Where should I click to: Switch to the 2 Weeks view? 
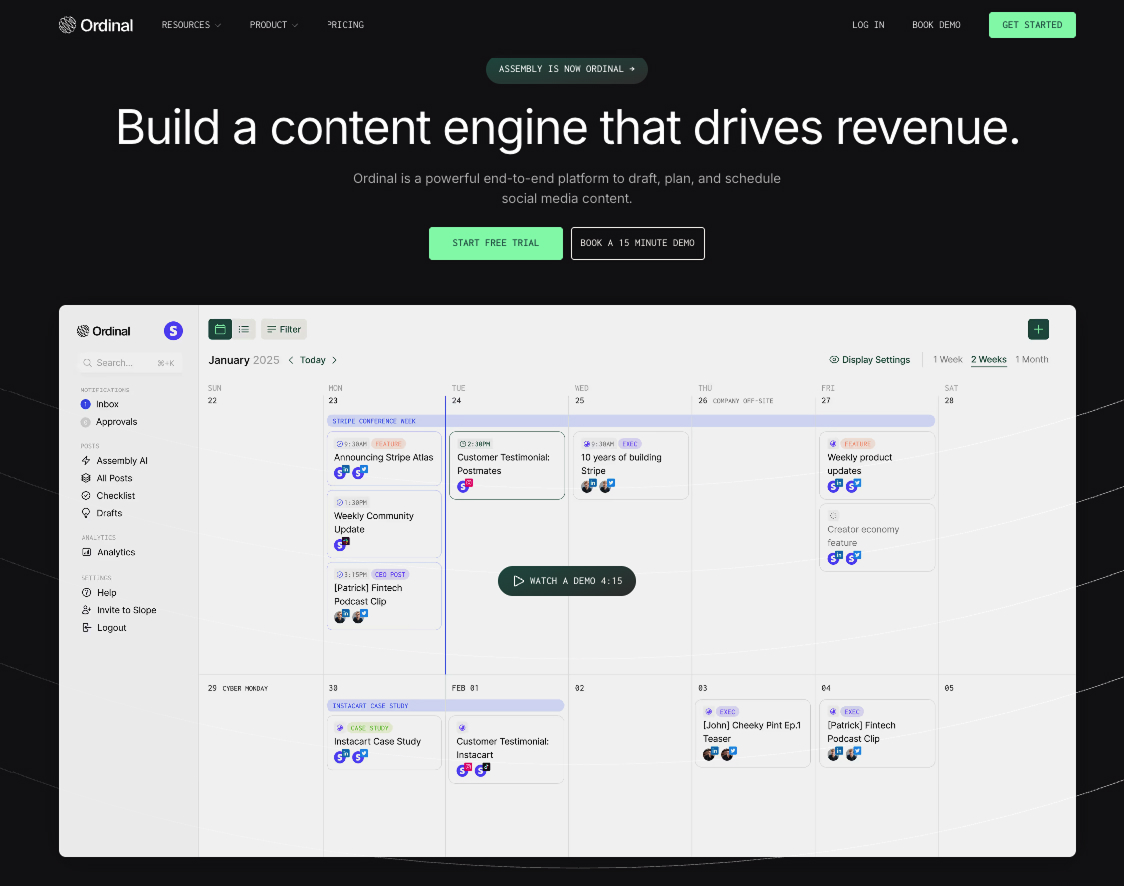click(x=989, y=360)
